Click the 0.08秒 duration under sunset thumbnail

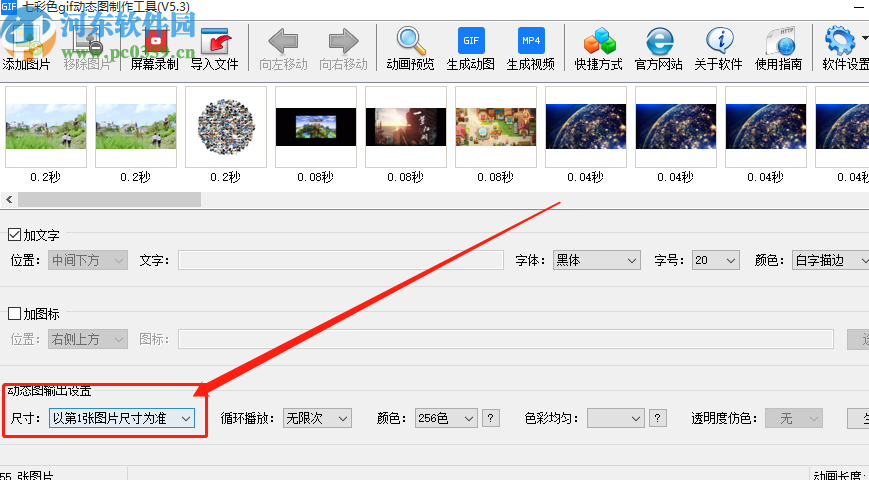[406, 177]
